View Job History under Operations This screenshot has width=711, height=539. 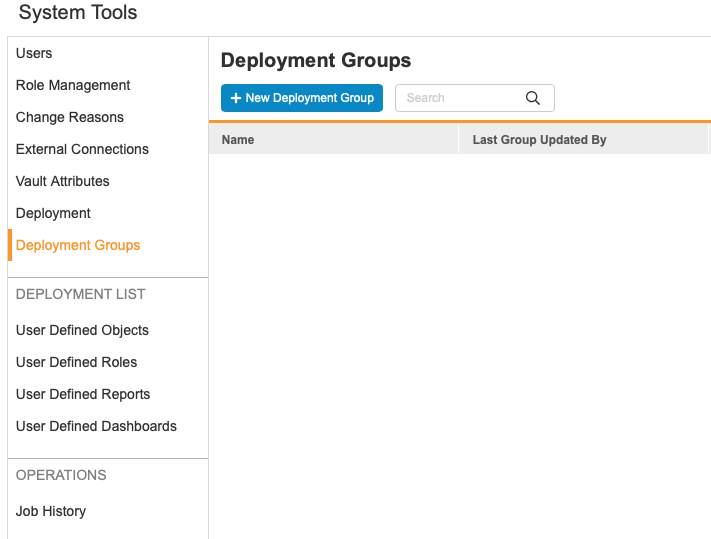click(x=51, y=511)
